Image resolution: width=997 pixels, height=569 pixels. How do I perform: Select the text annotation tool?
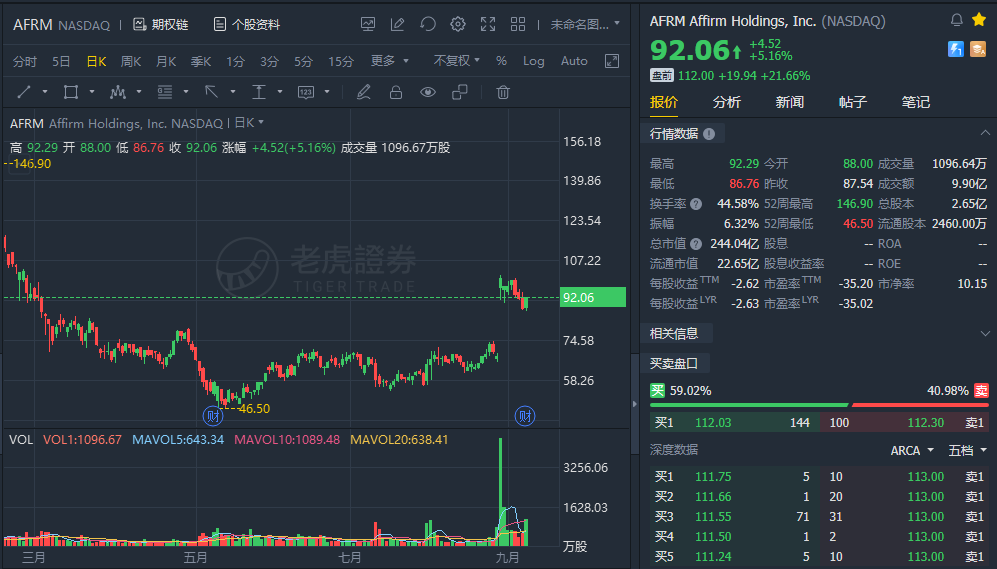[259, 92]
